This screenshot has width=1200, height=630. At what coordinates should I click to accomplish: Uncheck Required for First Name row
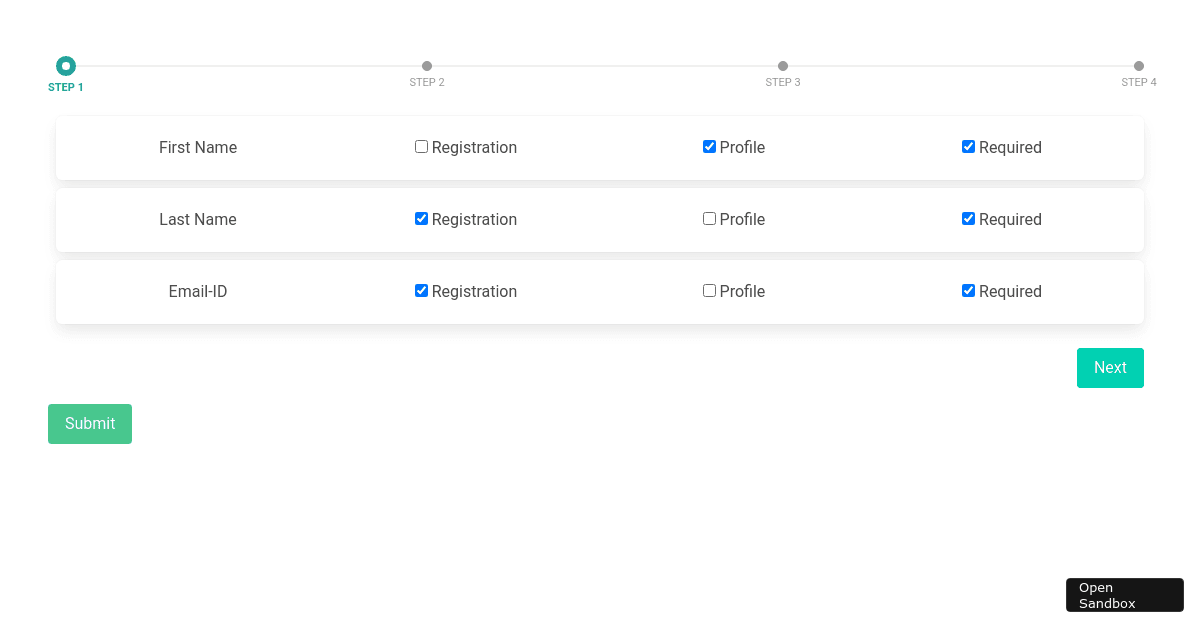point(968,146)
